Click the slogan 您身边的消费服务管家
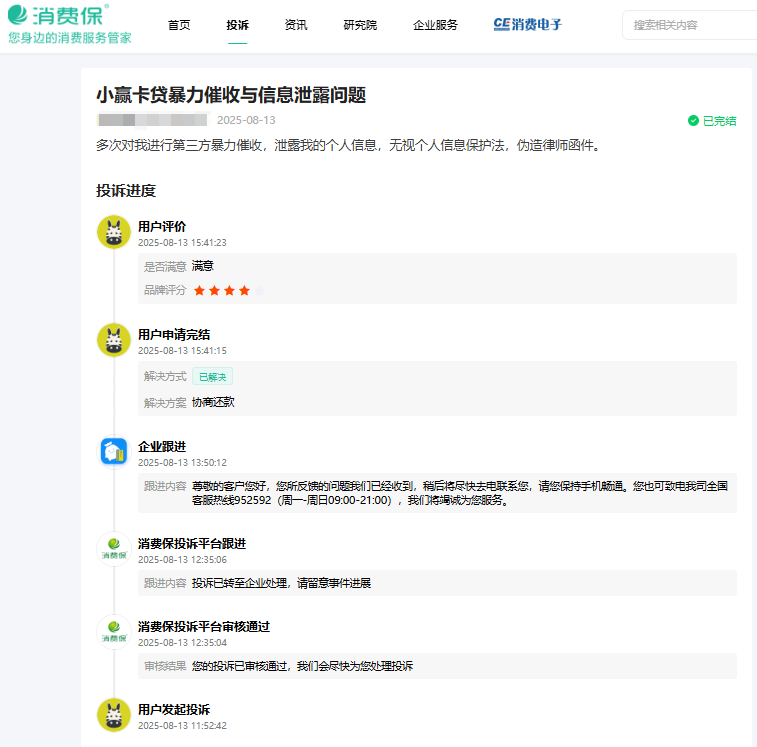The width and height of the screenshot is (757, 747). coord(70,38)
